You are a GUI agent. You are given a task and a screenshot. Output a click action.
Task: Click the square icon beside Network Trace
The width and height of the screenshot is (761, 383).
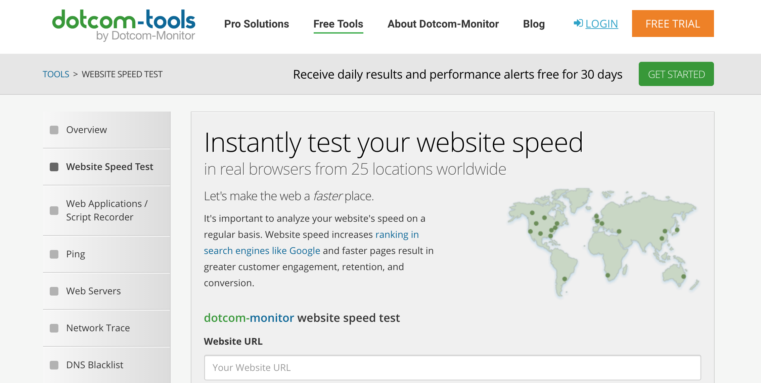click(54, 328)
